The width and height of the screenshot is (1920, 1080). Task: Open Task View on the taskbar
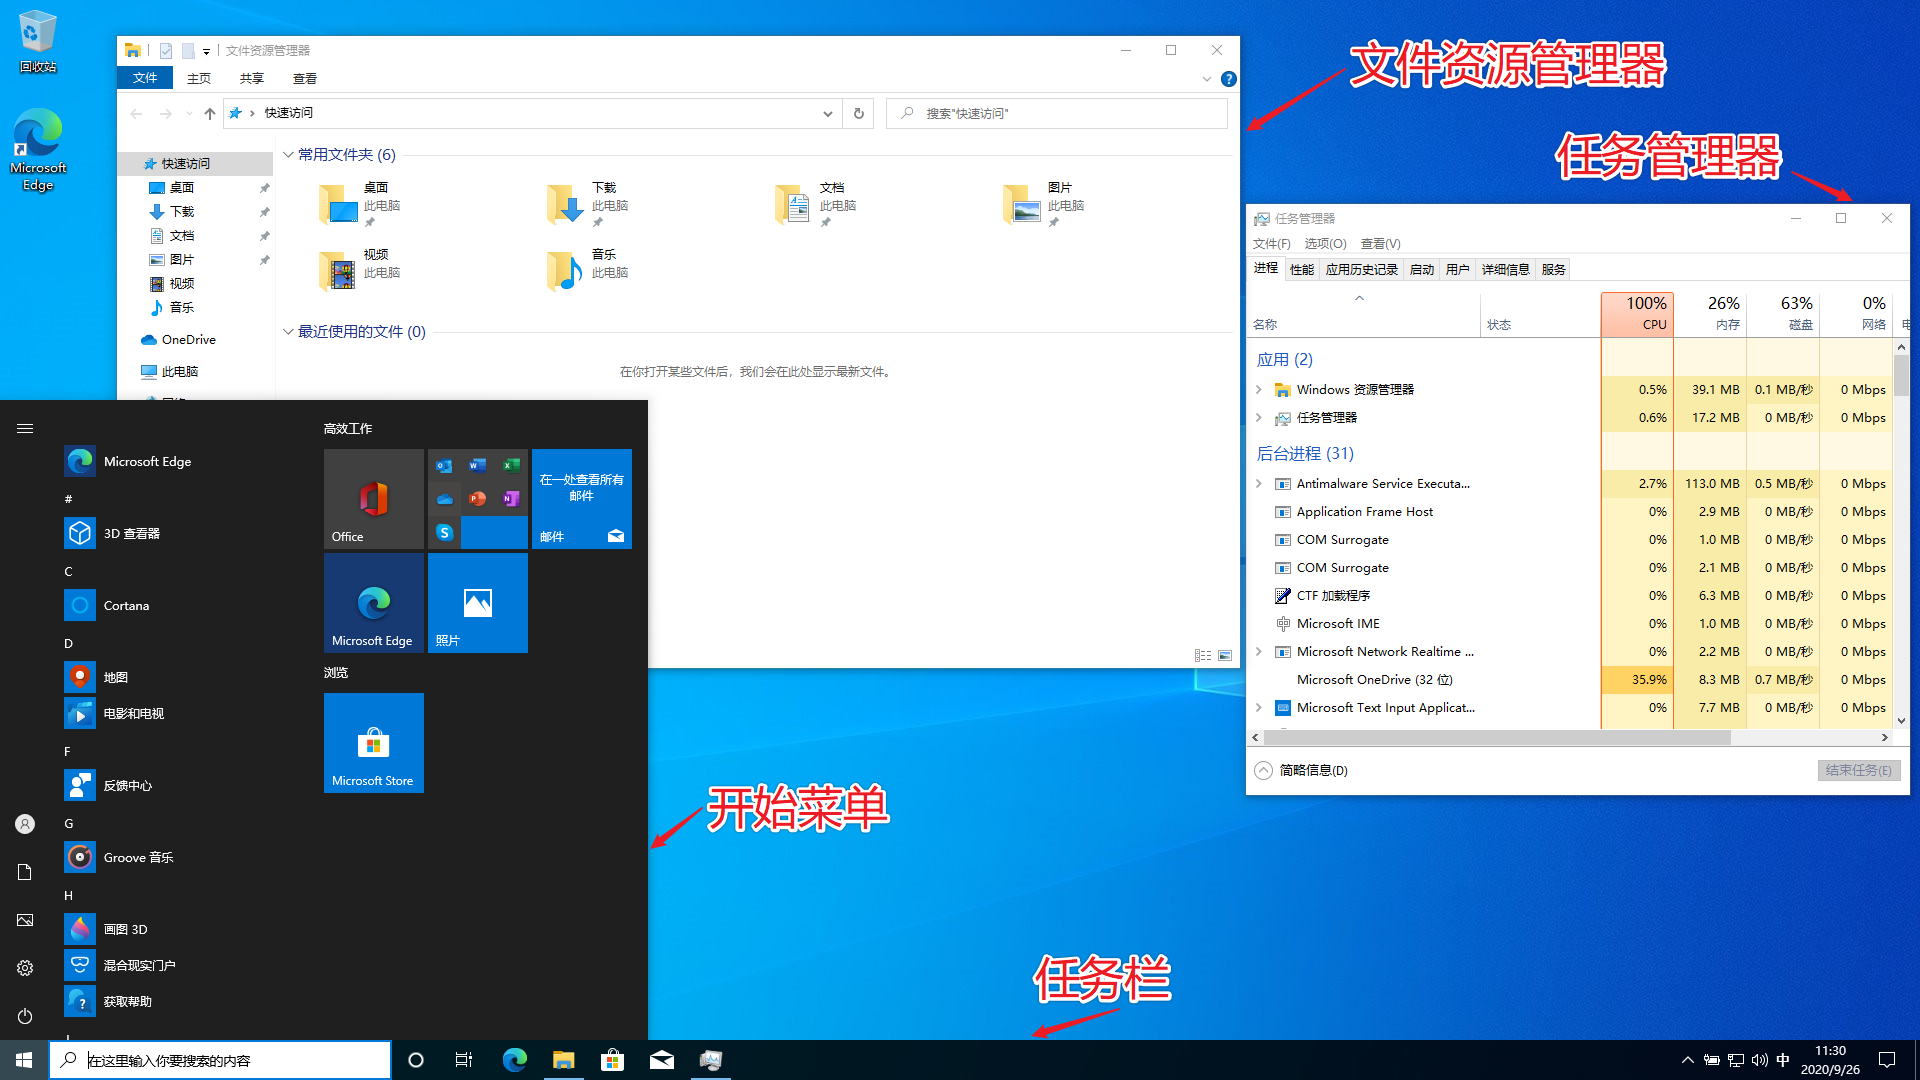[464, 1060]
